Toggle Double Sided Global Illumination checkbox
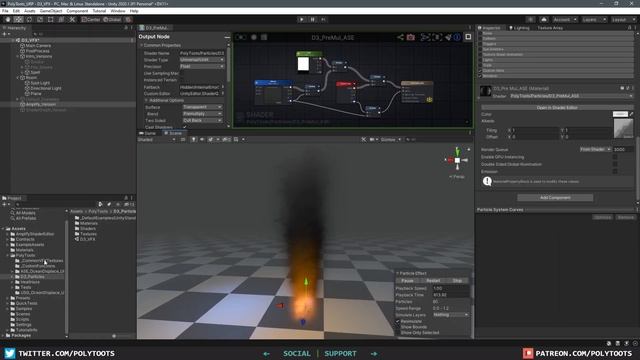Viewport: 640px width, 360px height. 615,164
